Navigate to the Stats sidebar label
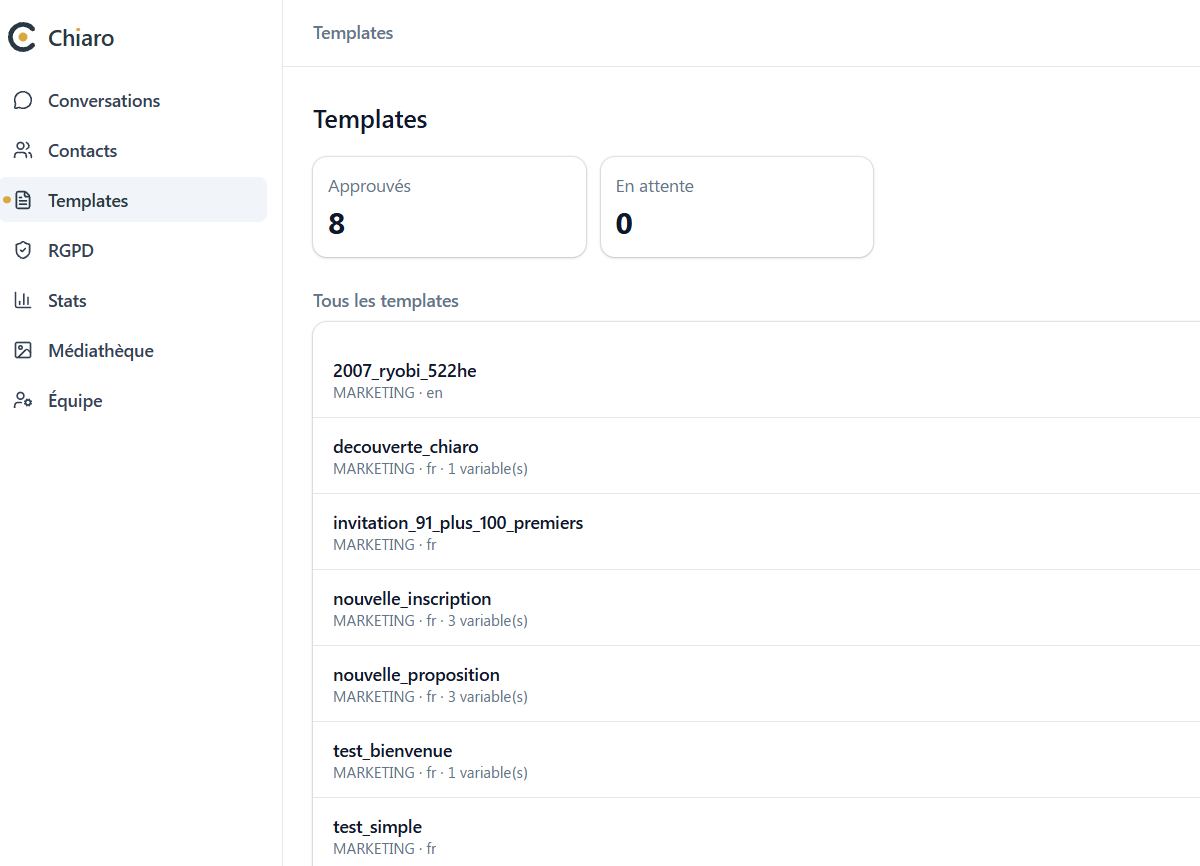Viewport: 1200px width, 866px height. point(67,301)
